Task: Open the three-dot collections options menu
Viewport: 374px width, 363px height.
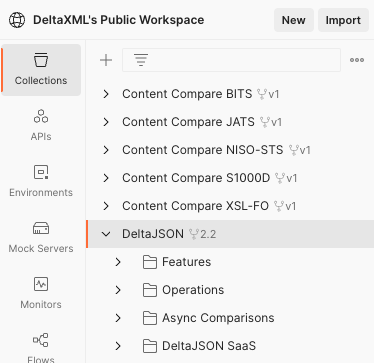Action: point(357,60)
